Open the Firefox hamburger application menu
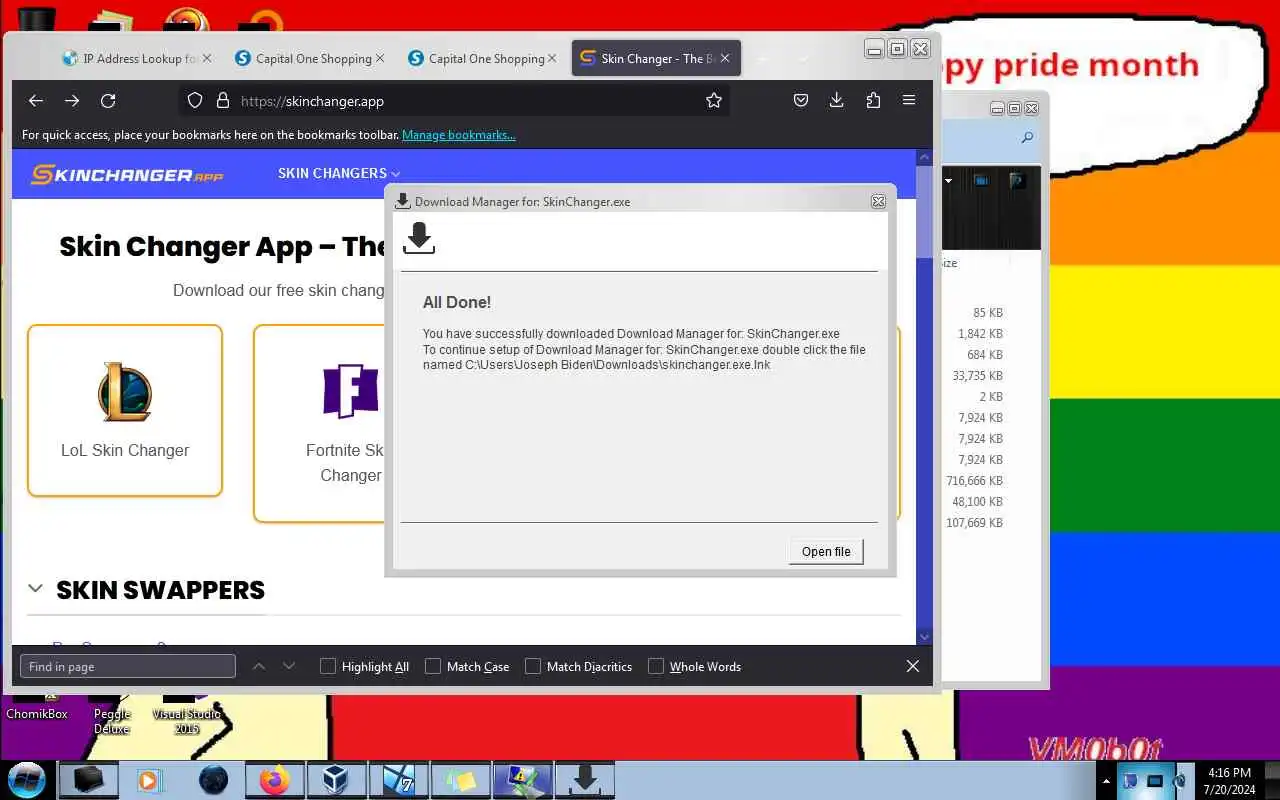 (909, 101)
